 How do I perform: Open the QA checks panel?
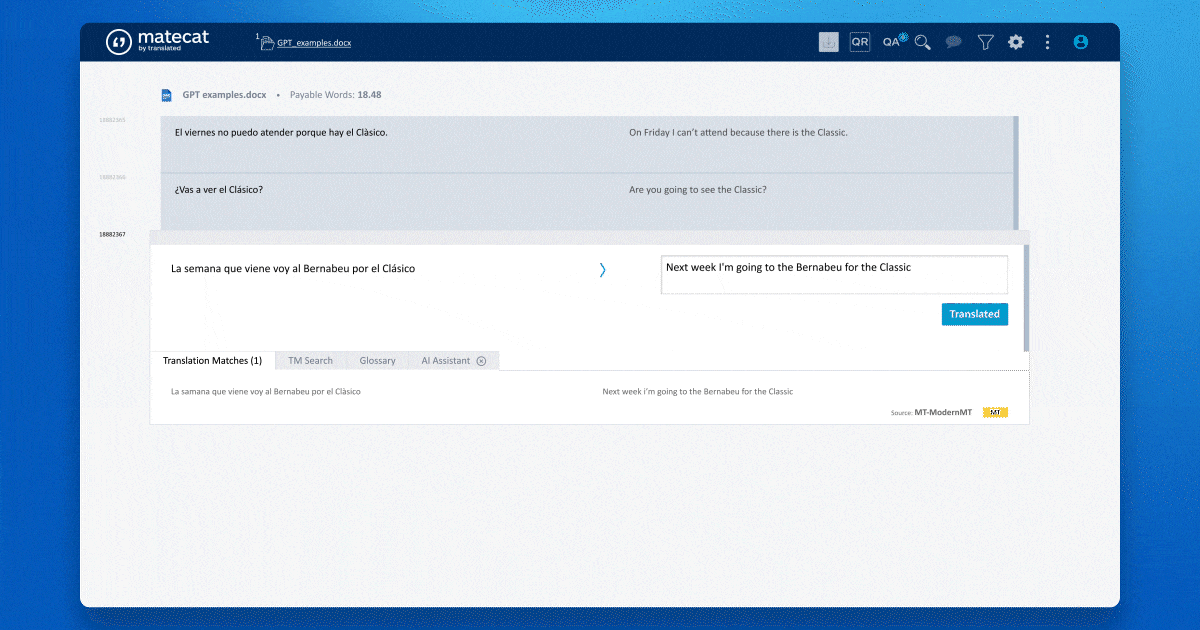tap(893, 42)
